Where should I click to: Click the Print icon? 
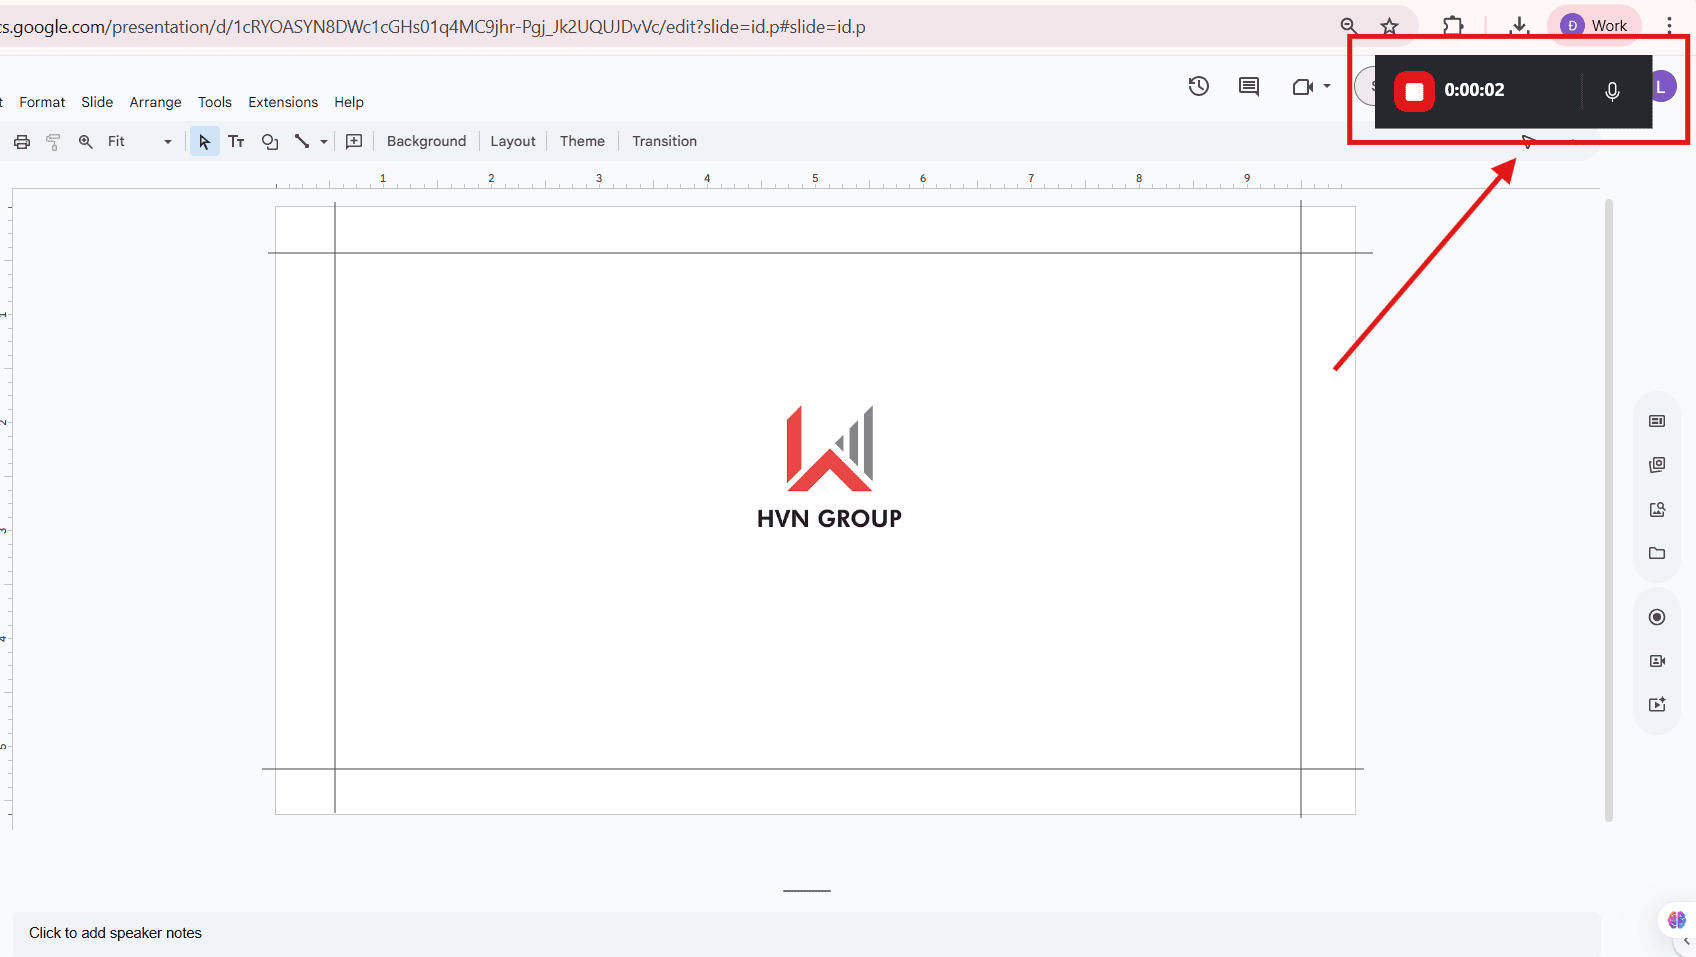pos(22,142)
